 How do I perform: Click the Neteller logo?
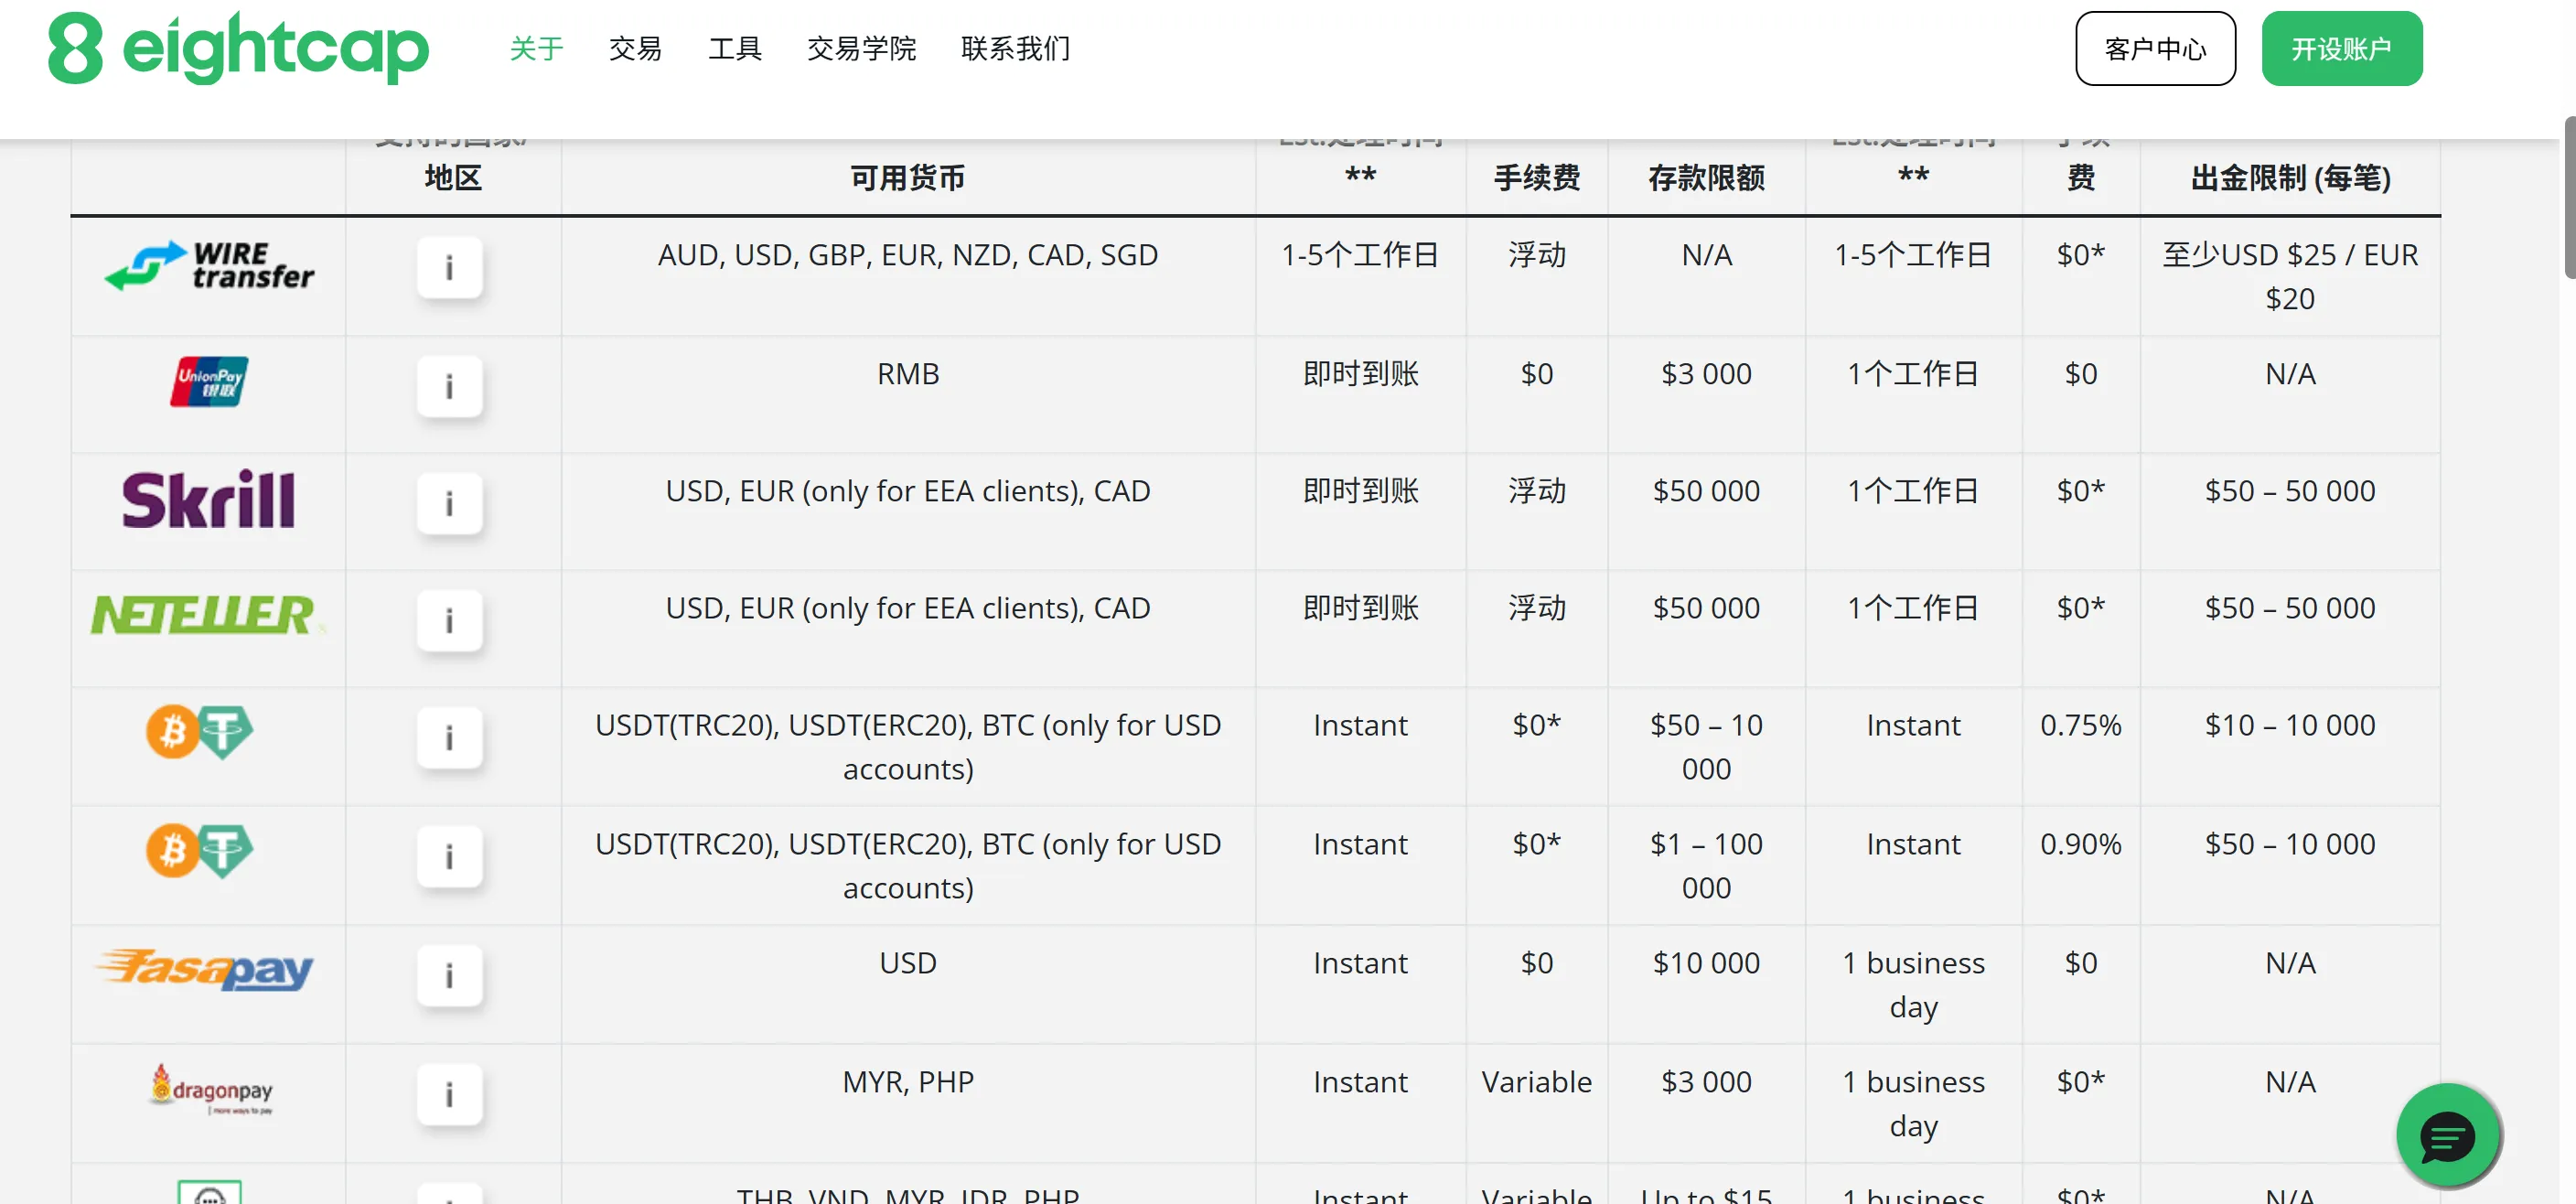click(x=206, y=615)
